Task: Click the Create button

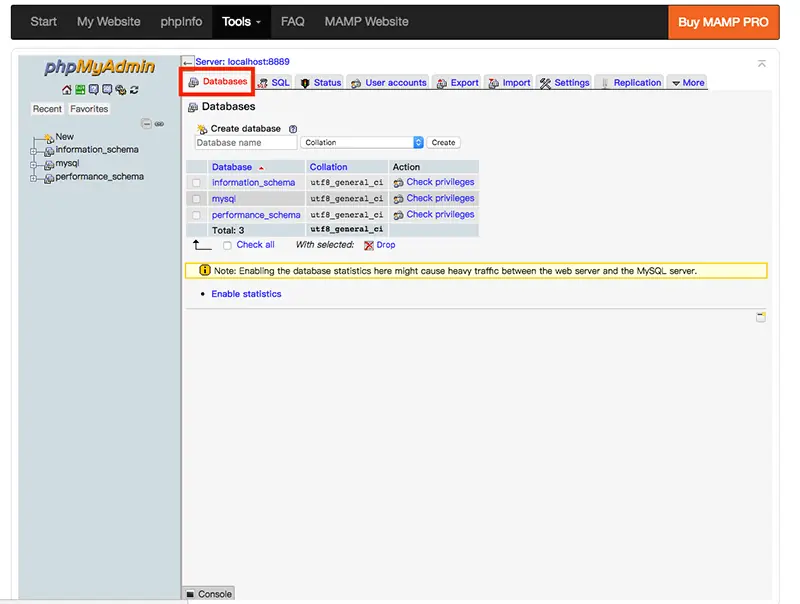Action: (x=443, y=142)
